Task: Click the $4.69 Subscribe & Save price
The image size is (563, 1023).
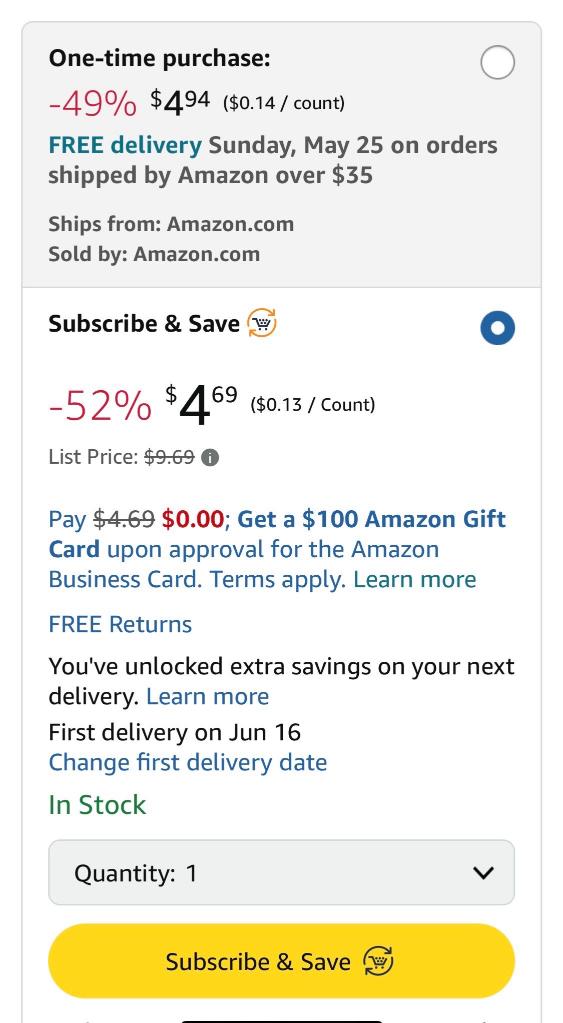Action: pyautogui.click(x=202, y=405)
